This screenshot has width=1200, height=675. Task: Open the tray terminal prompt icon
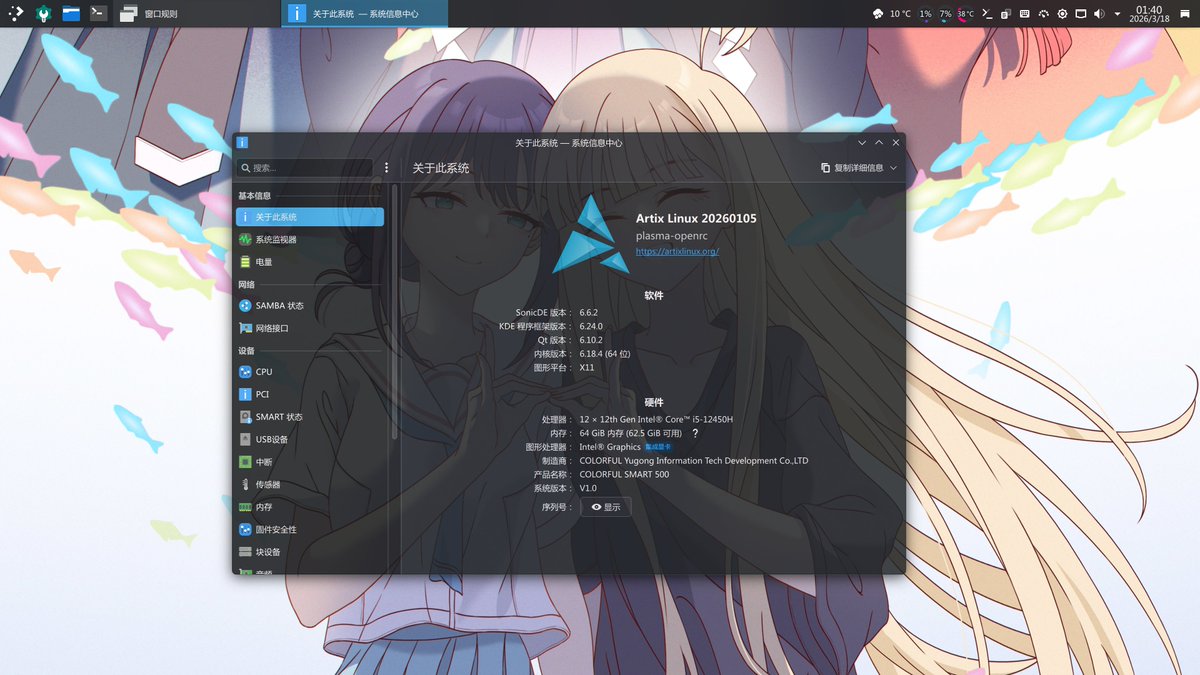click(987, 14)
